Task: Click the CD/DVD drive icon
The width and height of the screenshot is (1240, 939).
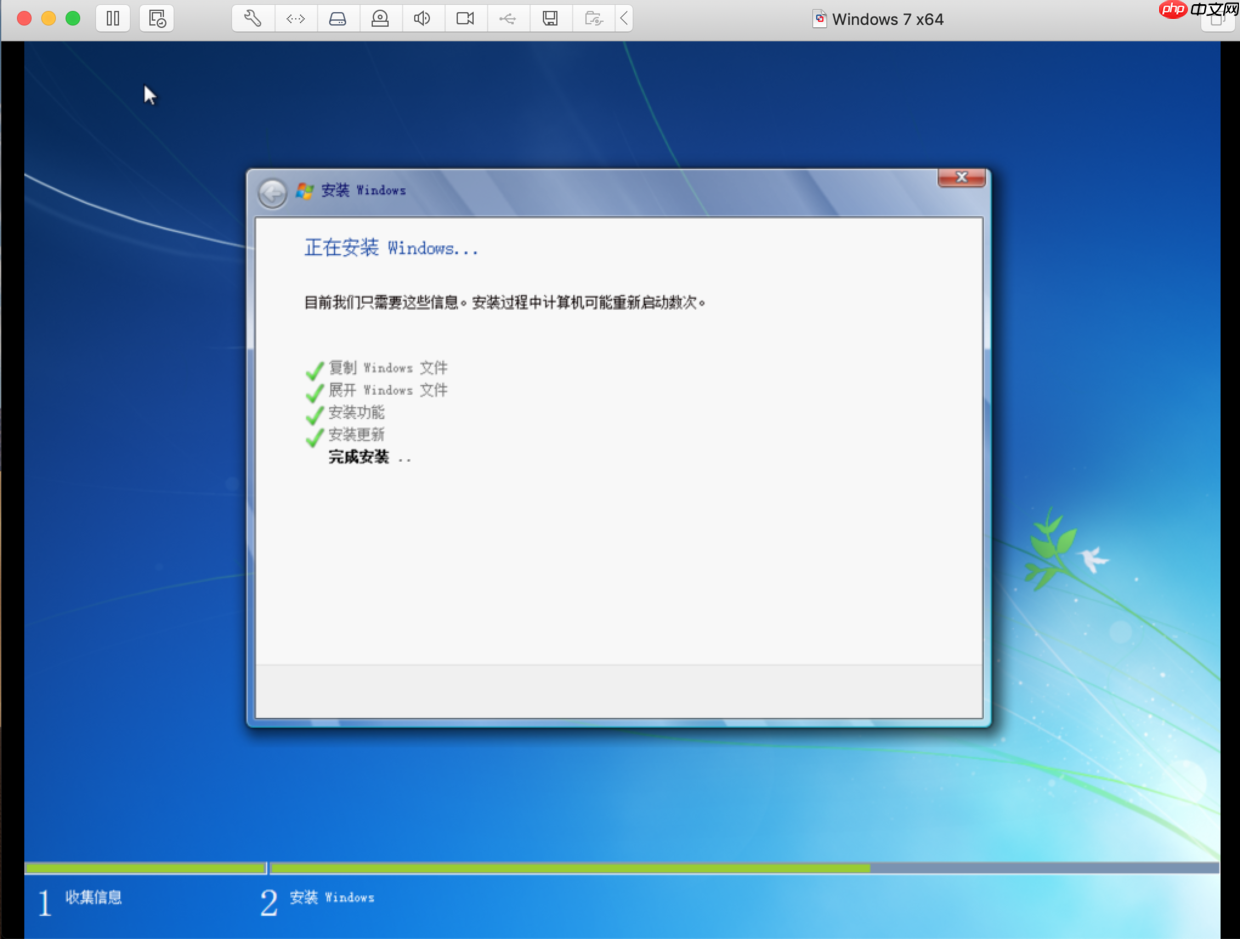Action: click(380, 18)
